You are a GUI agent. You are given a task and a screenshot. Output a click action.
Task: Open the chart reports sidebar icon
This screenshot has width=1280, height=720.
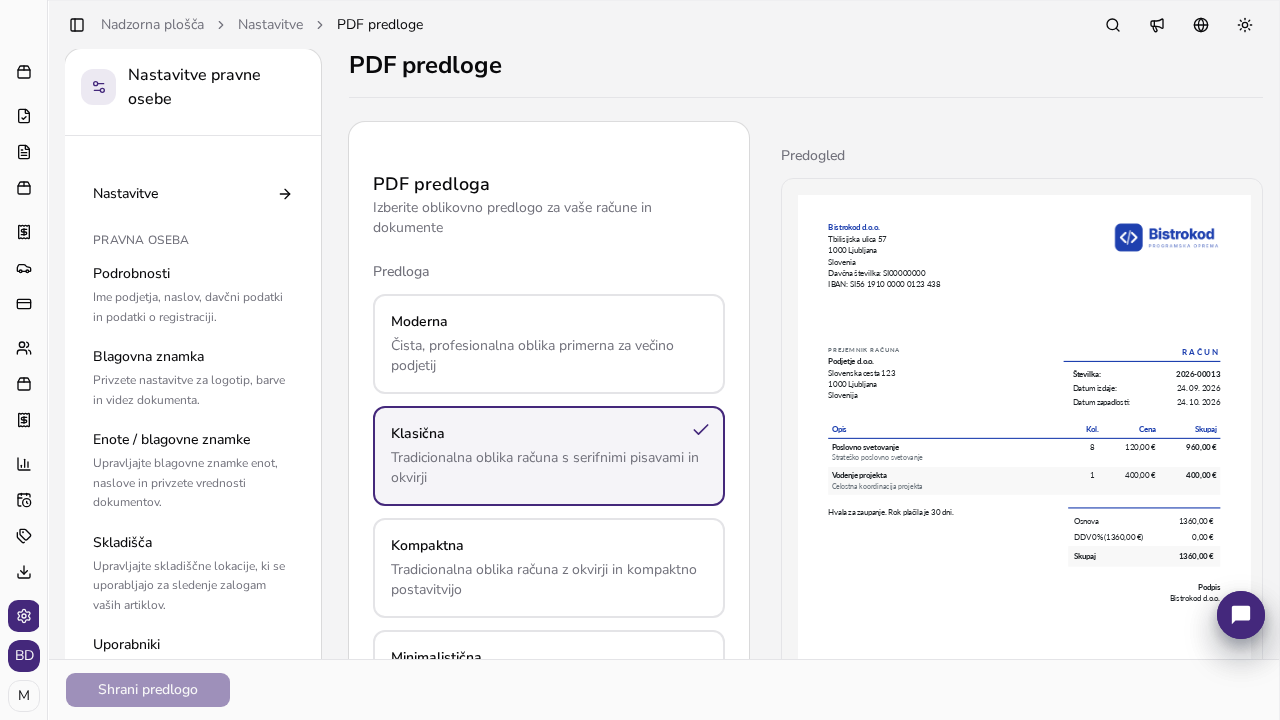[x=24, y=464]
